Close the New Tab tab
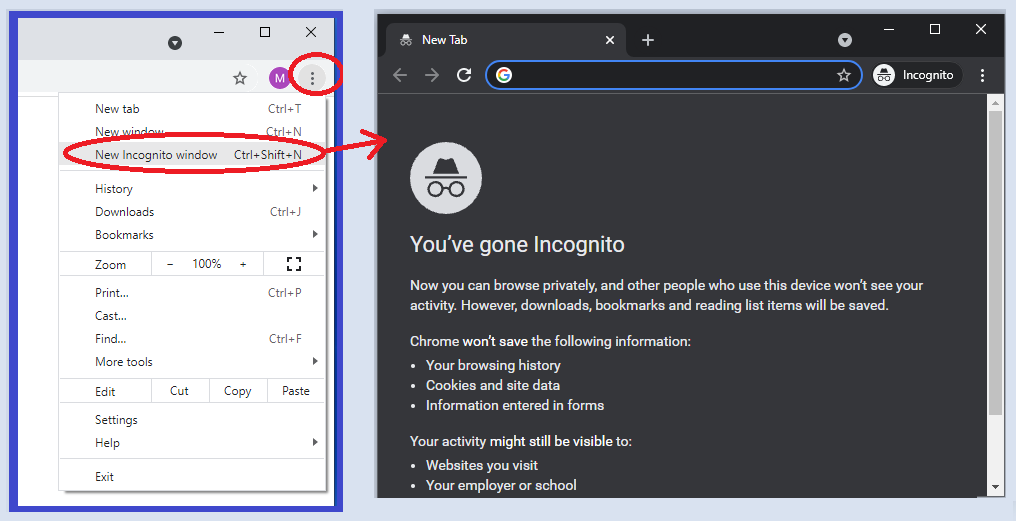The image size is (1016, 521). [x=610, y=40]
